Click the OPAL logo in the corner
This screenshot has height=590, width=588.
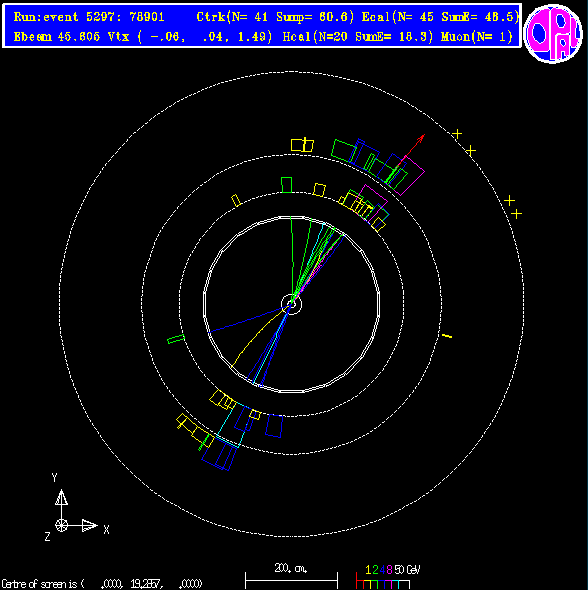(x=553, y=33)
